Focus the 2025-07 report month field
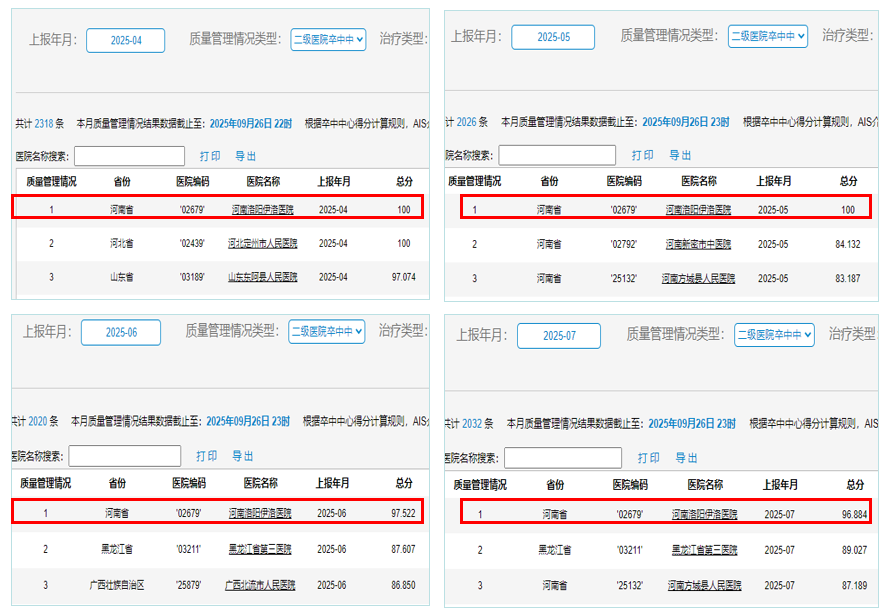Screen dimensions: 886x615 pos(559,336)
